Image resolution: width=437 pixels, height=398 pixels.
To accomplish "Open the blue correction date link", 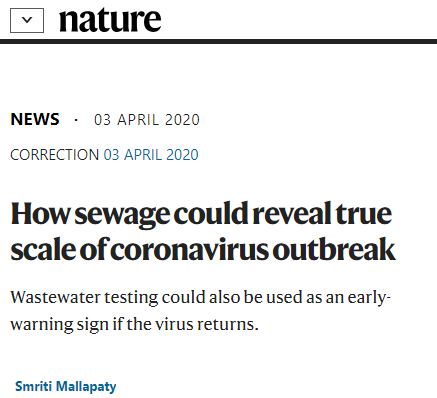I will point(151,155).
